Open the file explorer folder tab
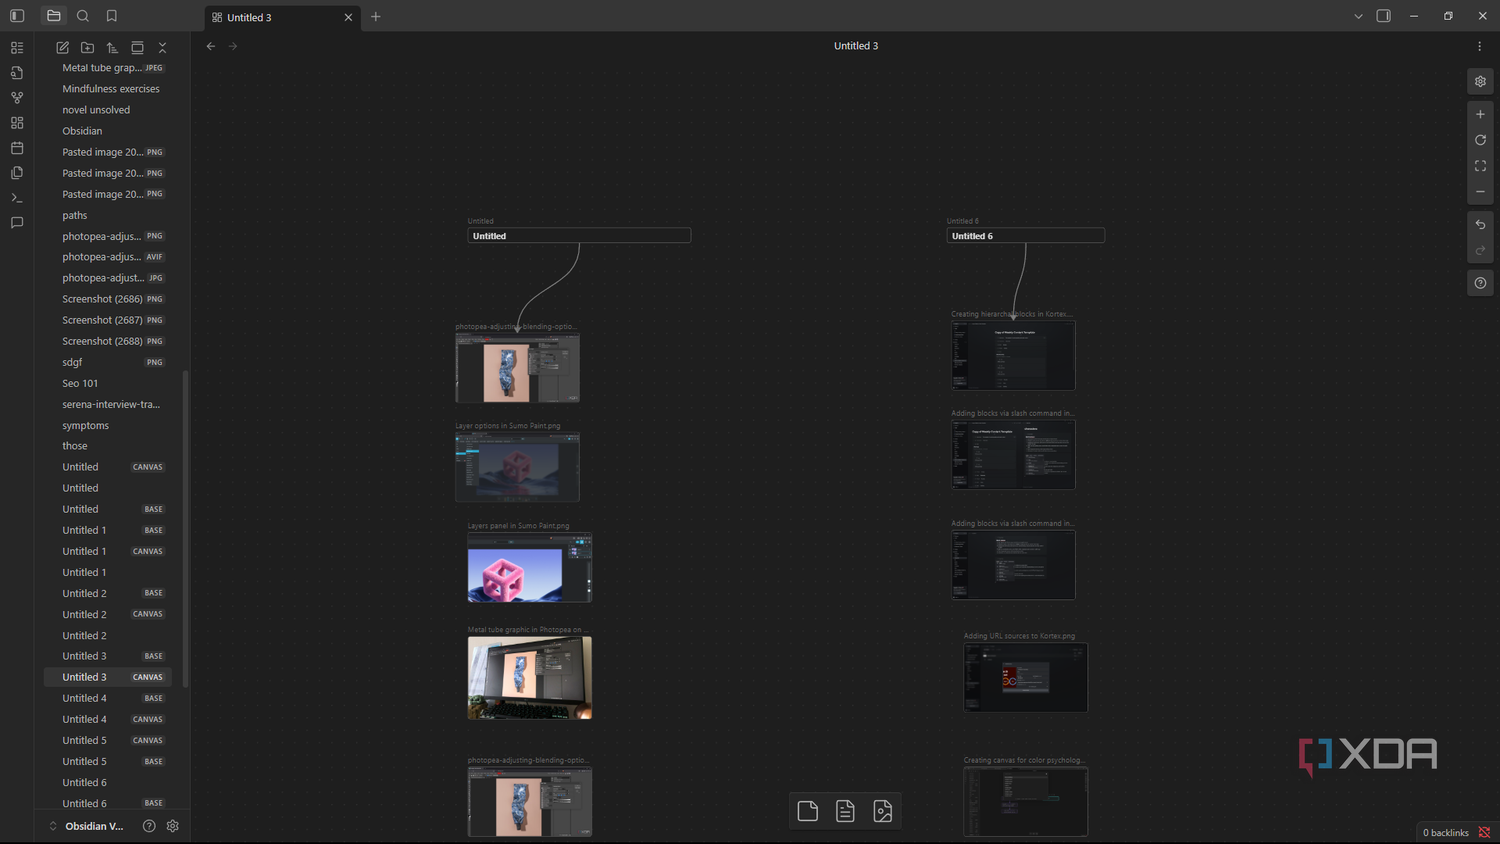1500x844 pixels. pos(54,16)
